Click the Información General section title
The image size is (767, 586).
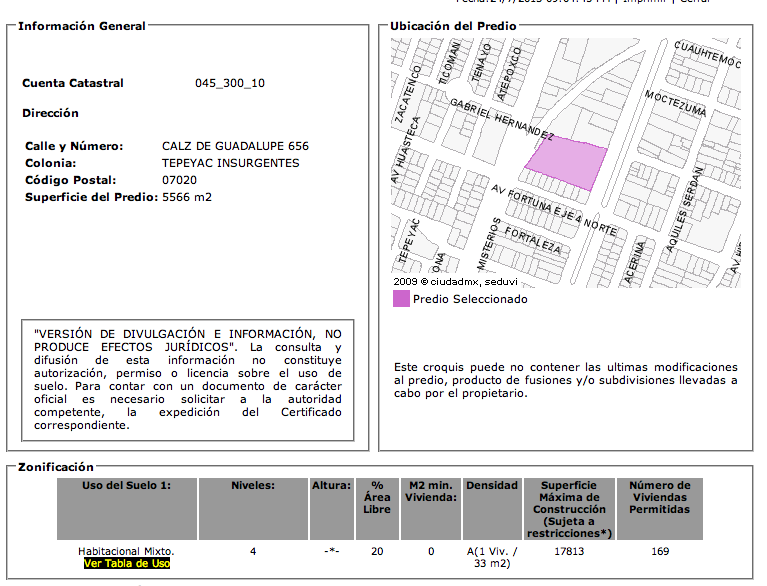82,26
